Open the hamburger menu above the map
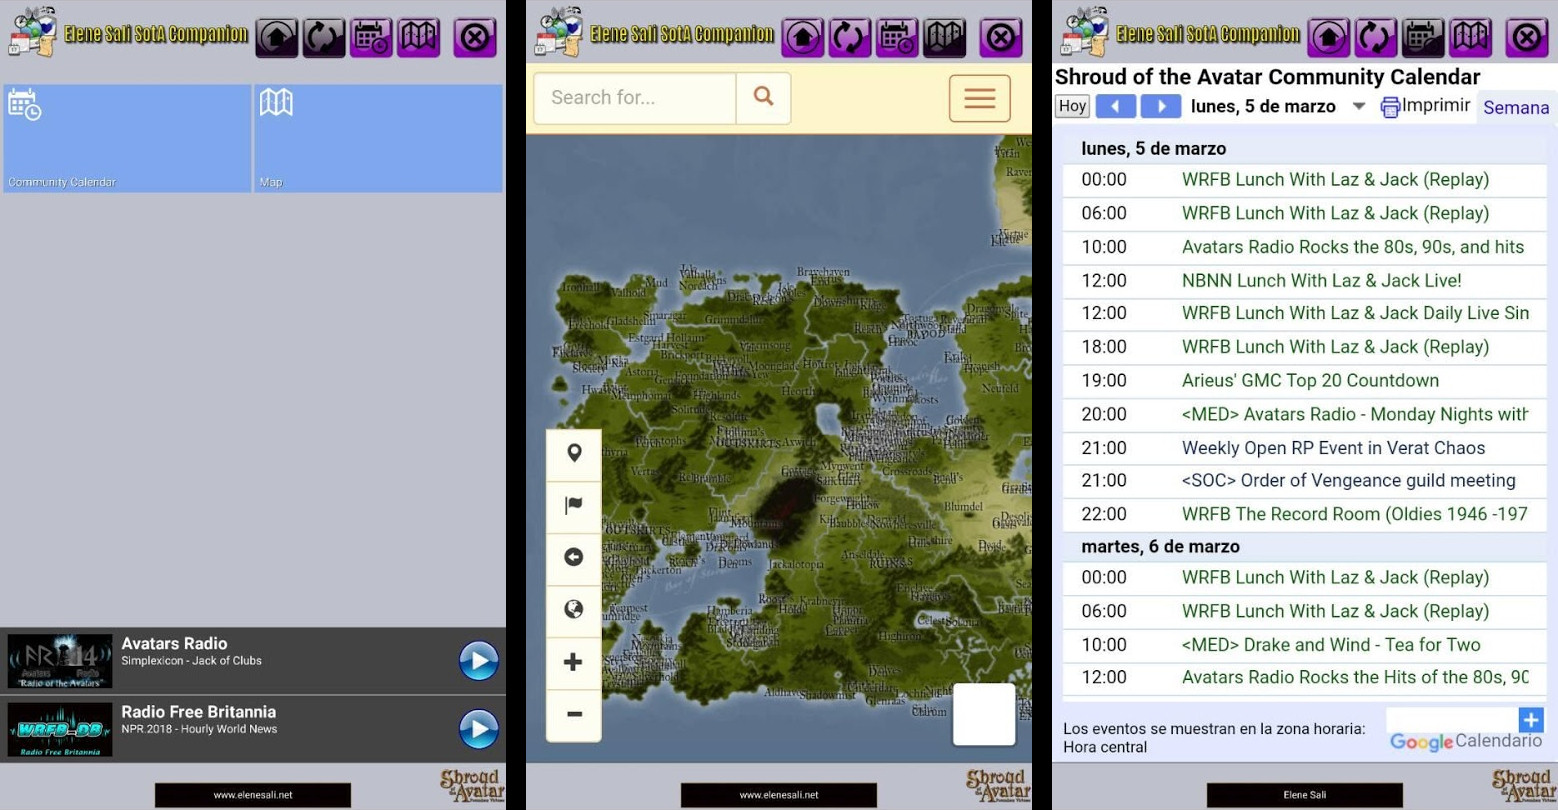1558x810 pixels. pyautogui.click(x=979, y=98)
